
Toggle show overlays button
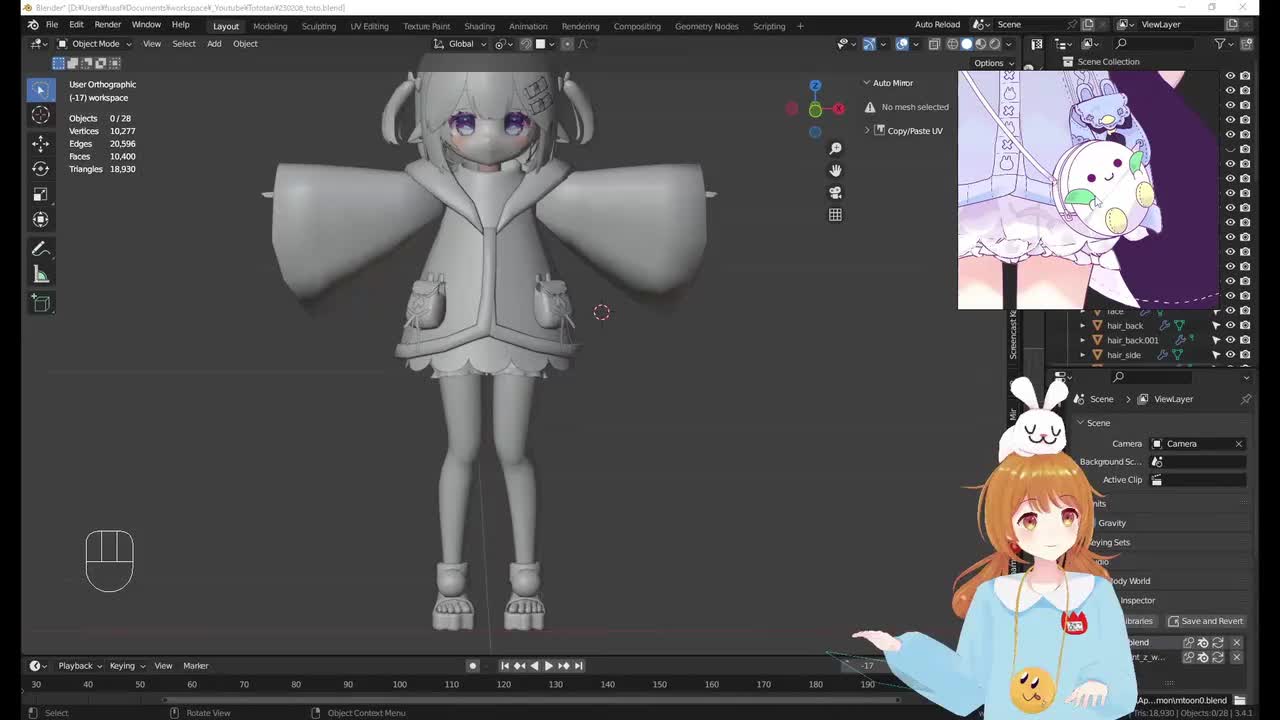(902, 44)
